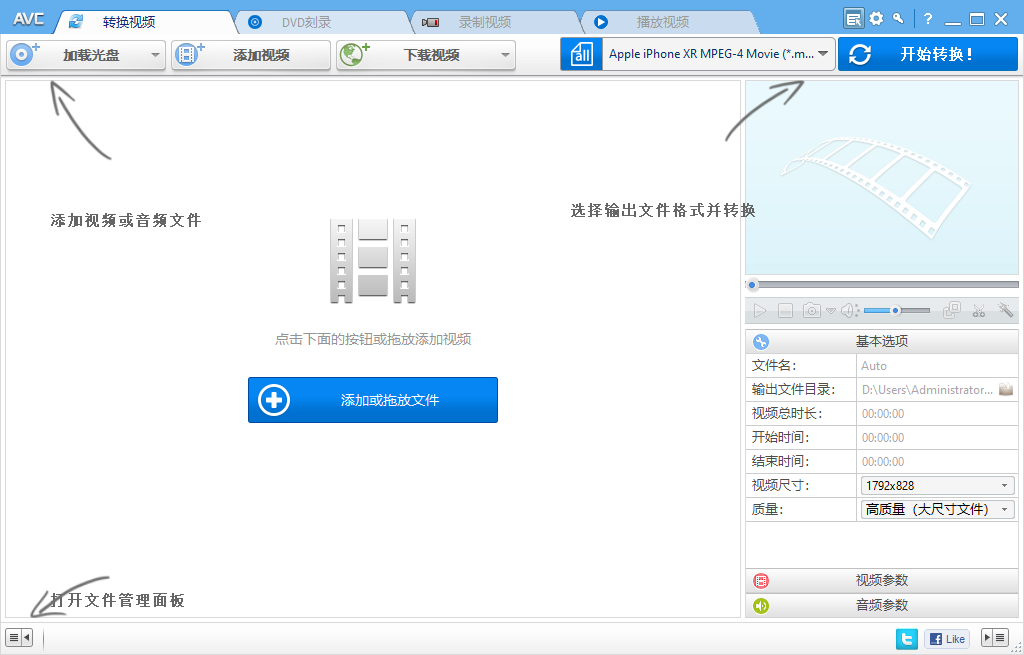Toggle the right-side options panel button
The height and width of the screenshot is (655, 1024).
click(995, 637)
